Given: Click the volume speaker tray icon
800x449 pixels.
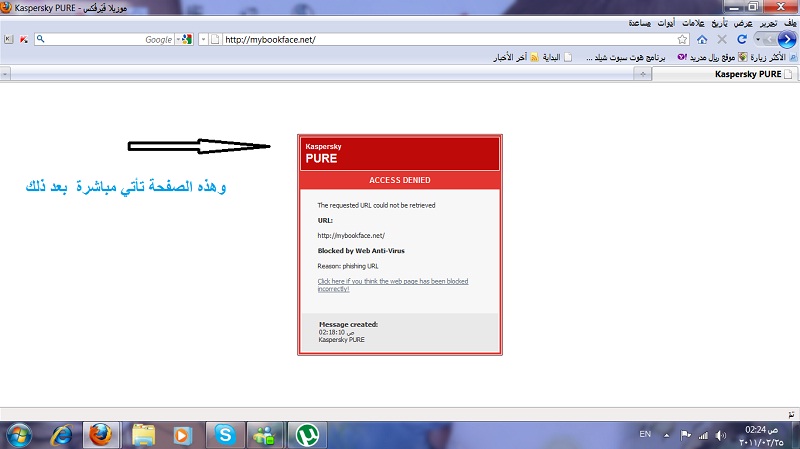Looking at the screenshot, I should [722, 435].
